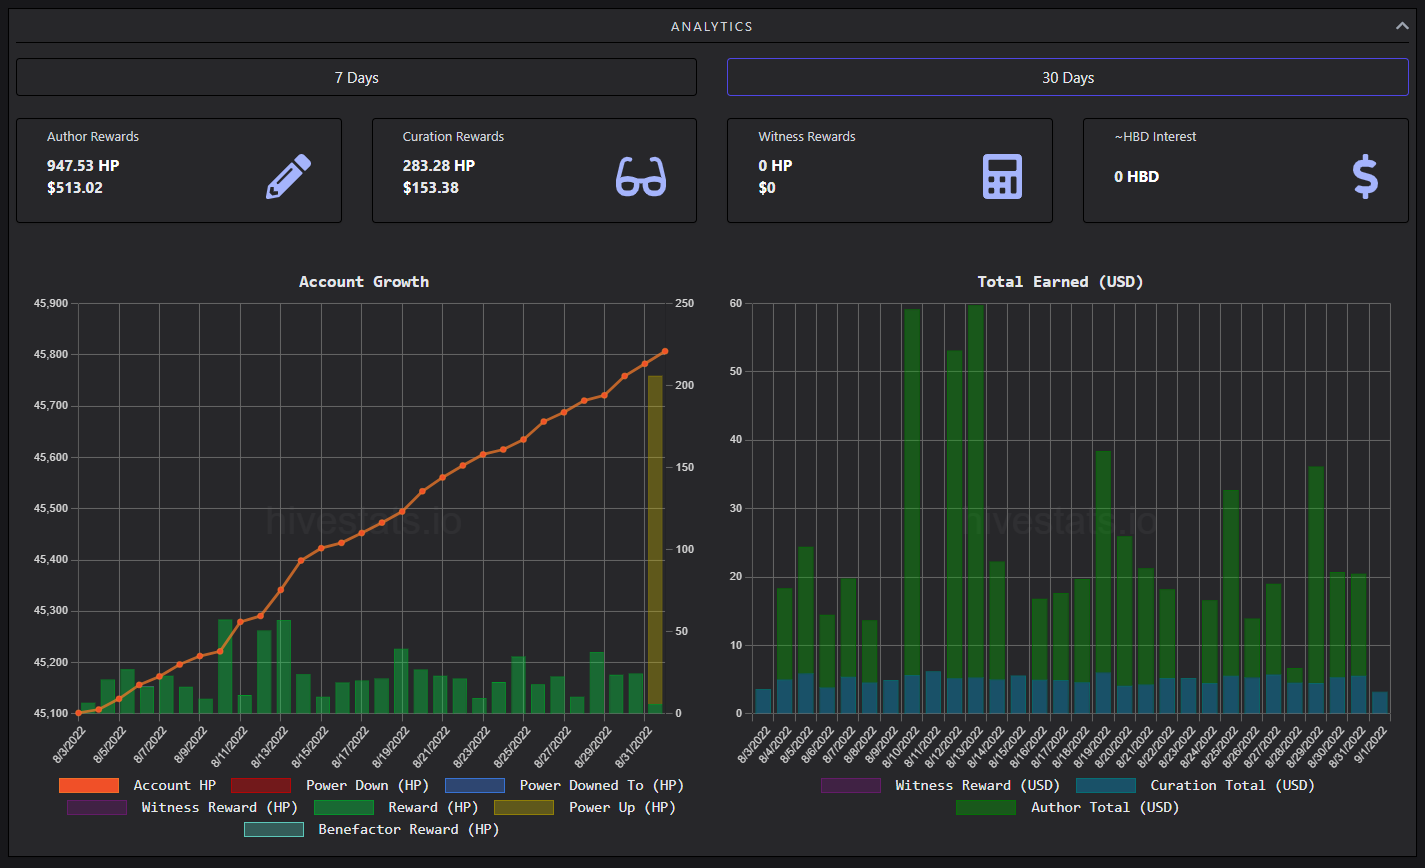Toggle Power Downed To (HP) legend entry
This screenshot has height=868, width=1425.
click(x=564, y=785)
